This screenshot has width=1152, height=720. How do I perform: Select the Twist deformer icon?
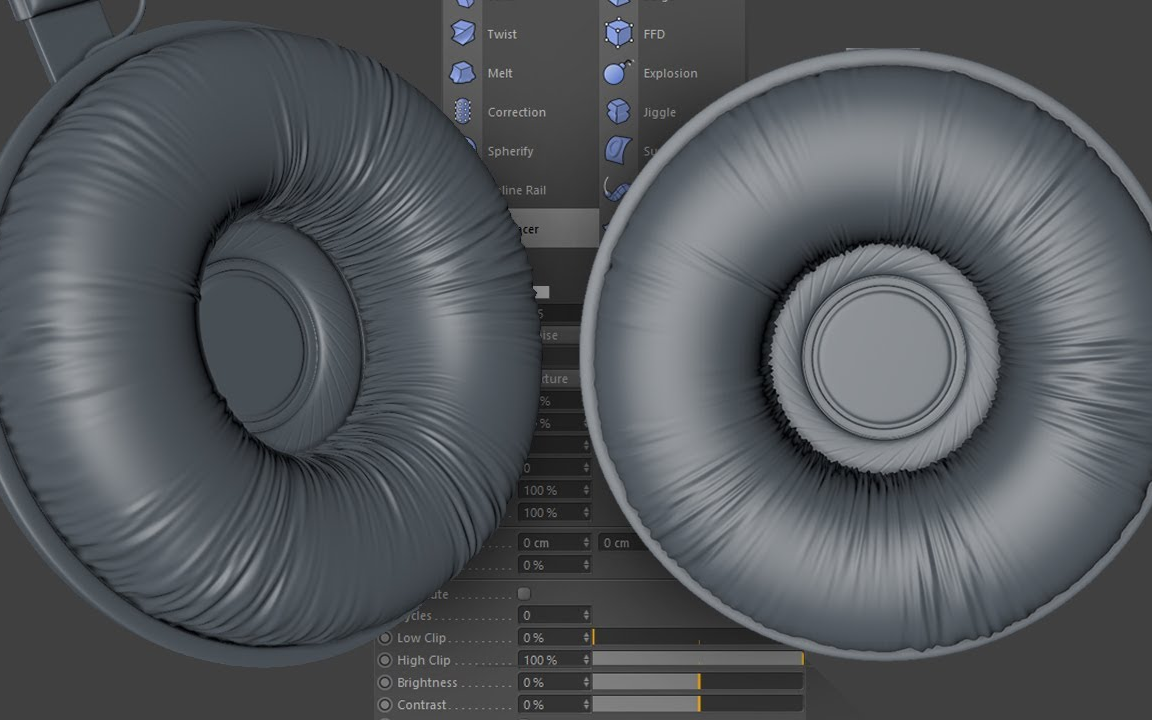click(463, 33)
